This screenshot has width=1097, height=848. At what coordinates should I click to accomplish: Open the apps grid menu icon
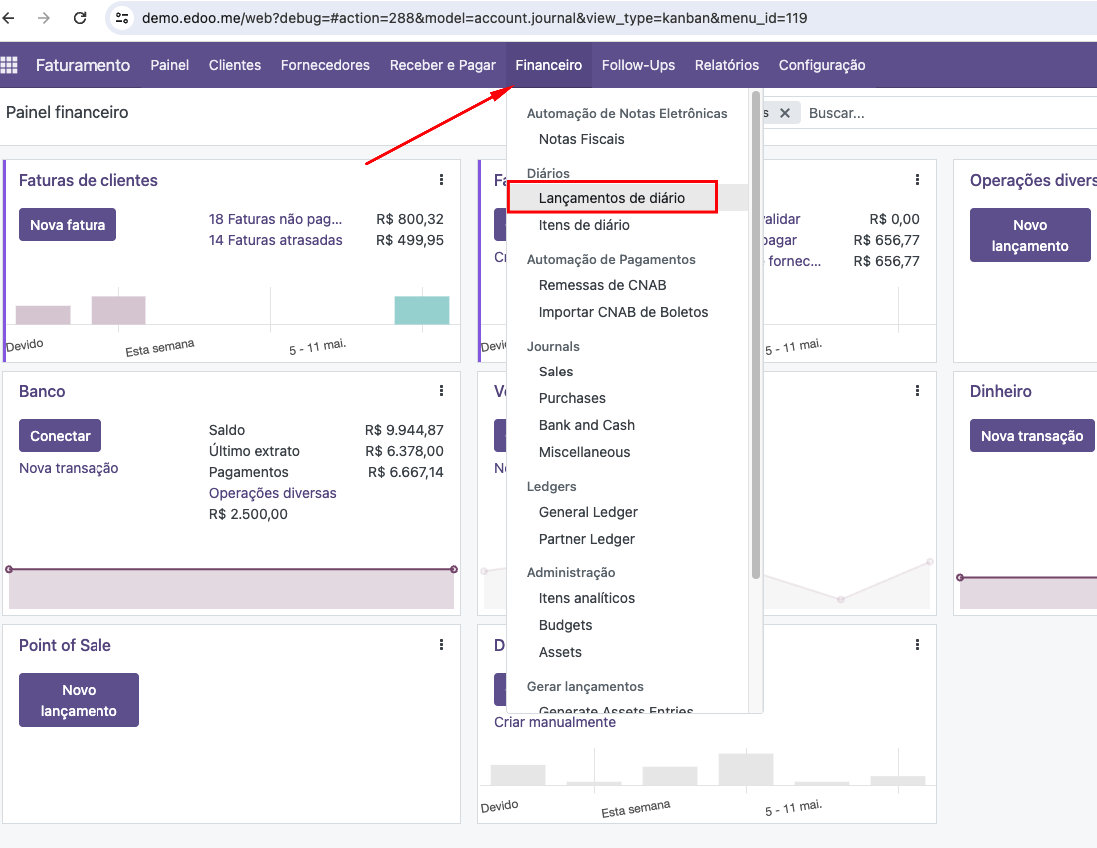click(x=8, y=65)
